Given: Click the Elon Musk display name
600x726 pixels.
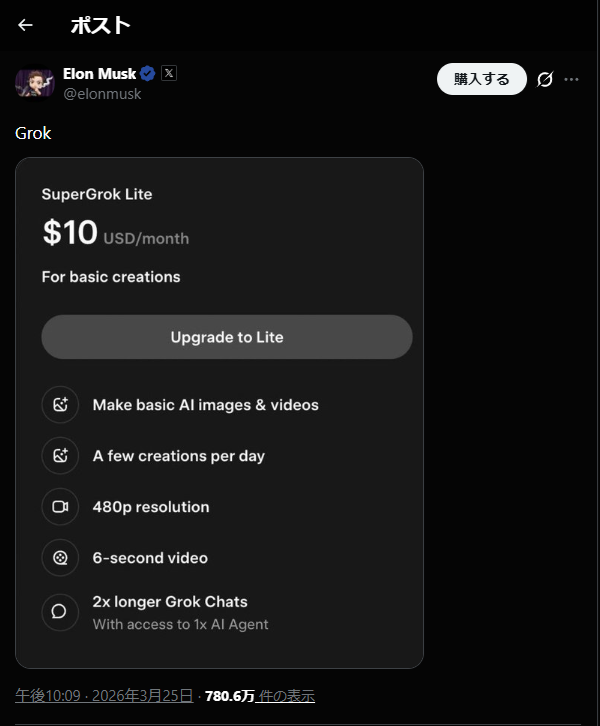Looking at the screenshot, I should point(99,73).
